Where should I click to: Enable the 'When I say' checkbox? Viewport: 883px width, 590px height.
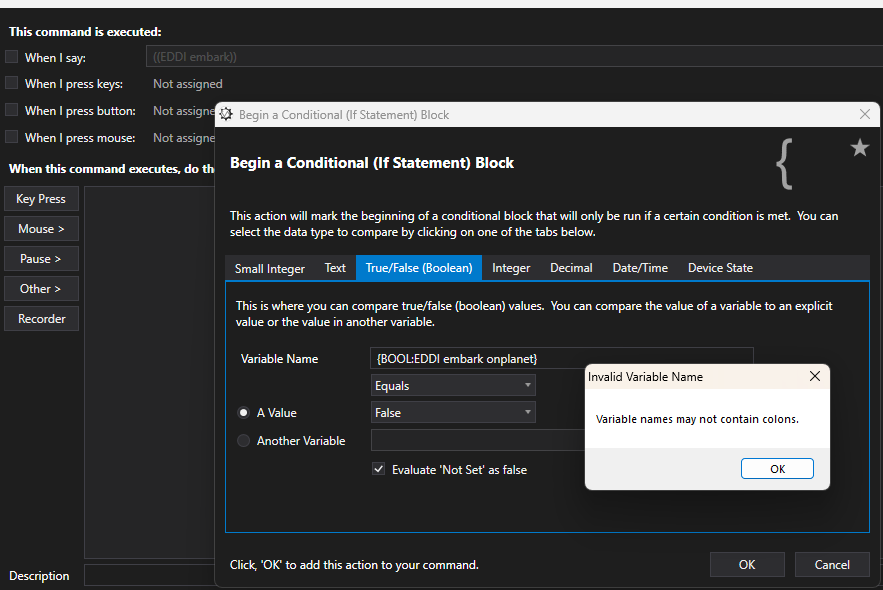point(11,57)
